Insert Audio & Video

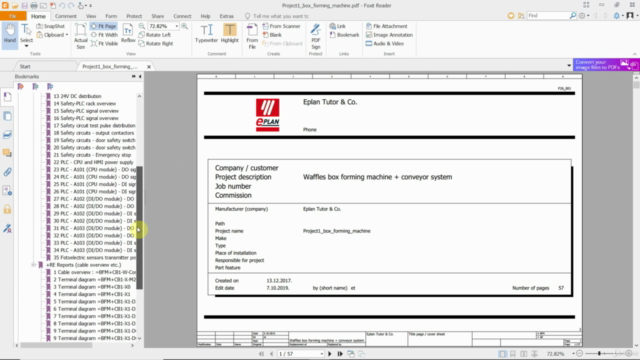[x=384, y=43]
